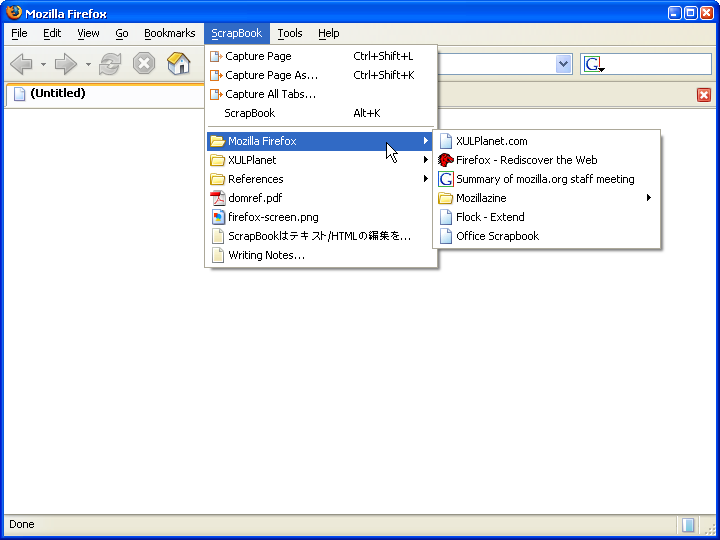Choose Capture Page As... menu entry

pyautogui.click(x=321, y=75)
